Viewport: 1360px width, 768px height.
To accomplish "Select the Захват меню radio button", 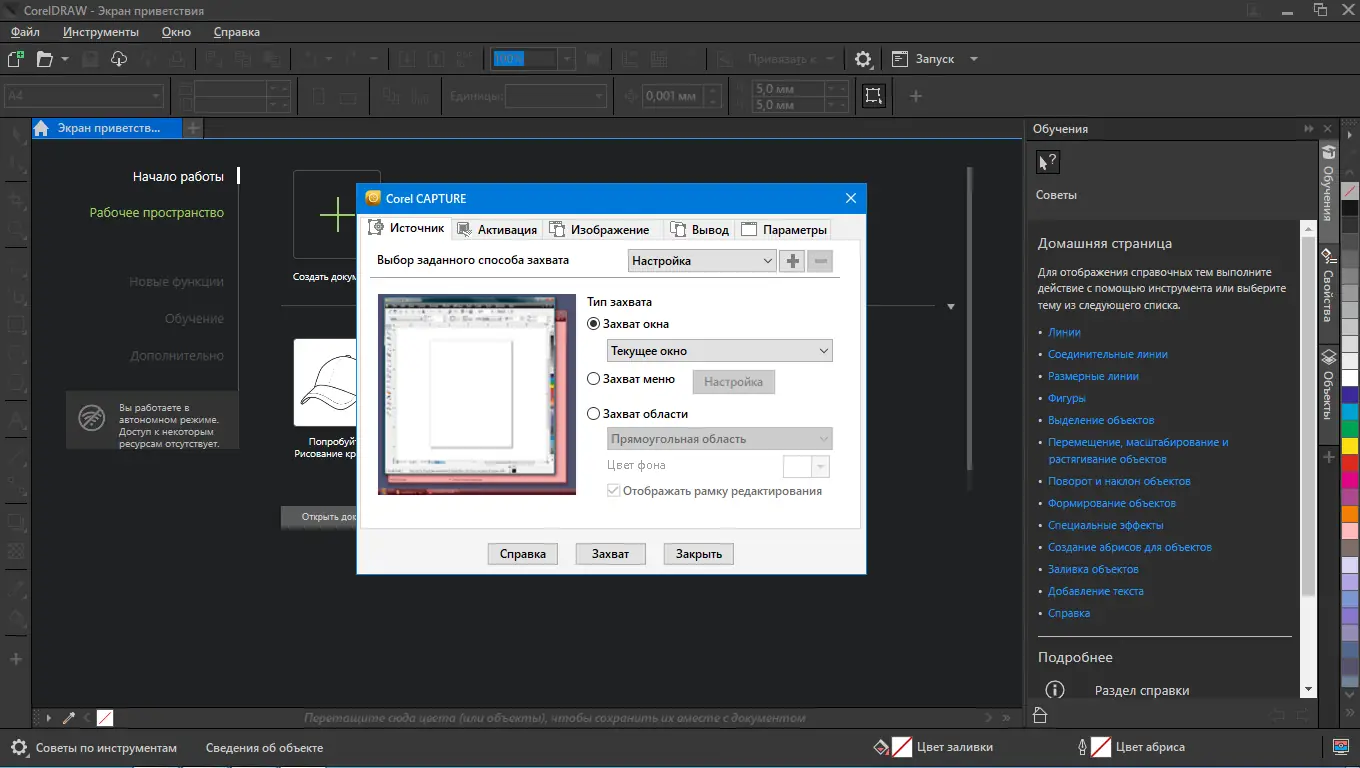I will point(594,379).
